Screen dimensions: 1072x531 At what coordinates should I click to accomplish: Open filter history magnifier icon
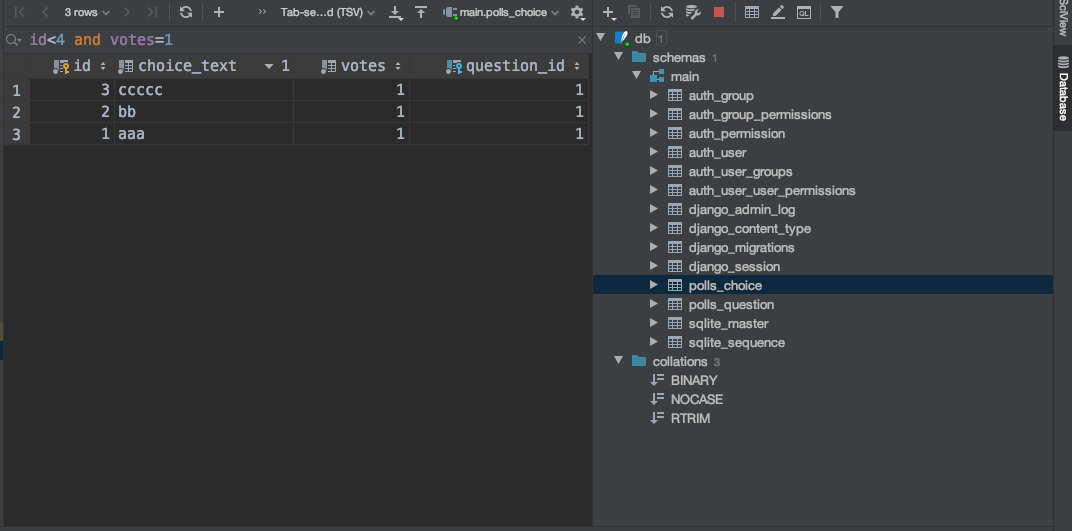[x=14, y=40]
